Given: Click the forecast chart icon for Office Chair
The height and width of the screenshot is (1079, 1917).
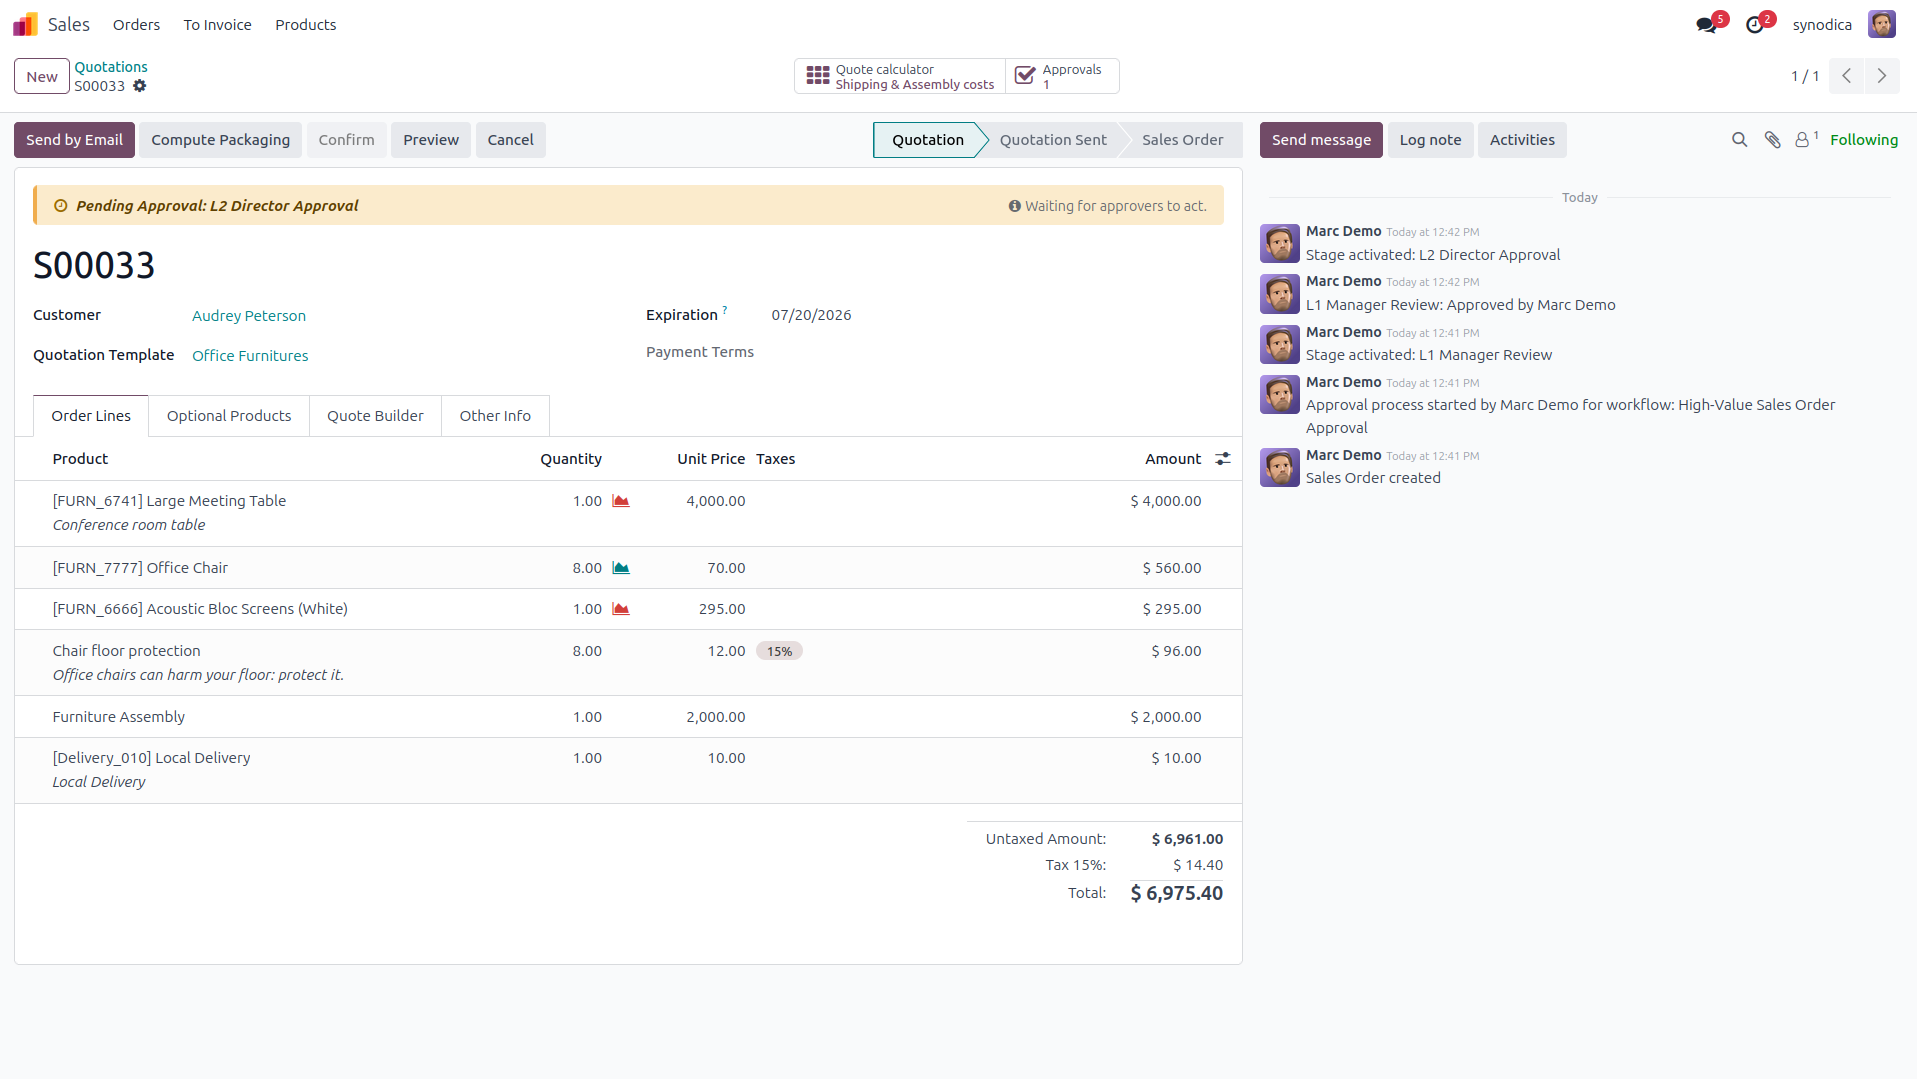Looking at the screenshot, I should click(x=621, y=568).
